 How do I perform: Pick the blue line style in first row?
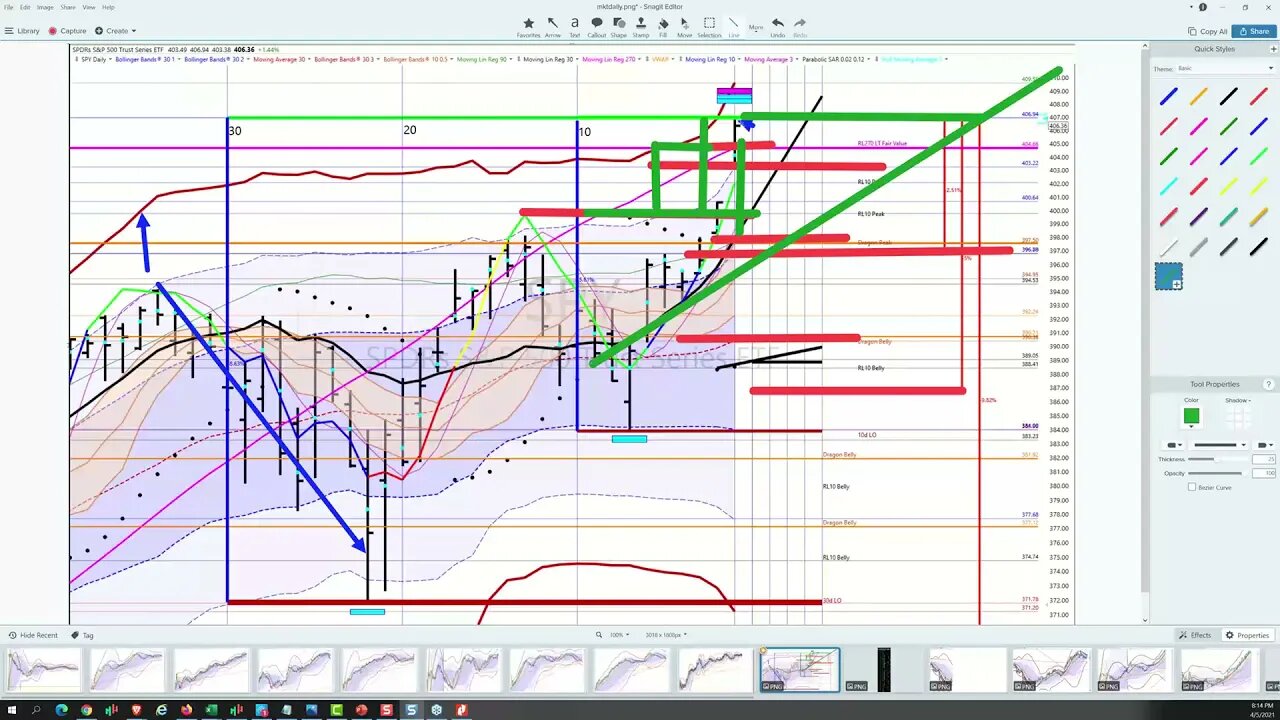pos(1168,96)
